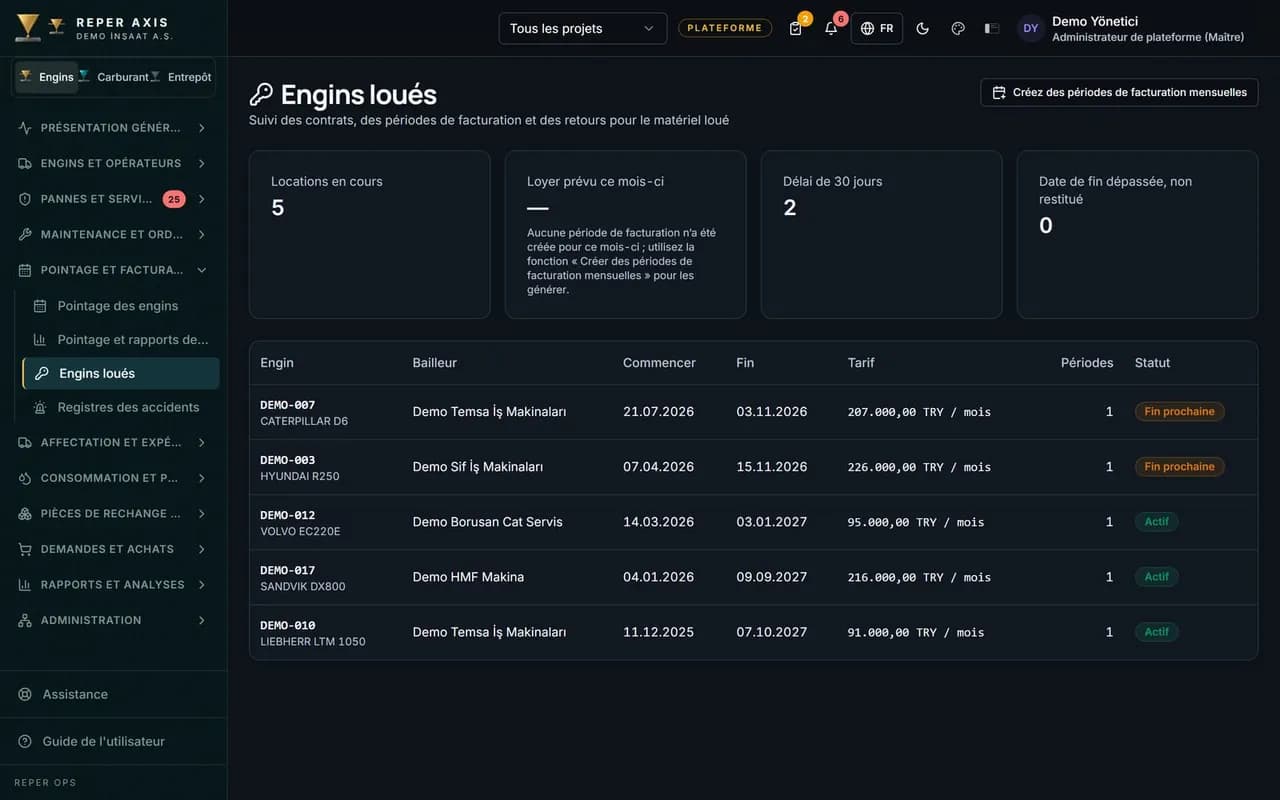Click the Reper Axis logo

(x=28, y=27)
